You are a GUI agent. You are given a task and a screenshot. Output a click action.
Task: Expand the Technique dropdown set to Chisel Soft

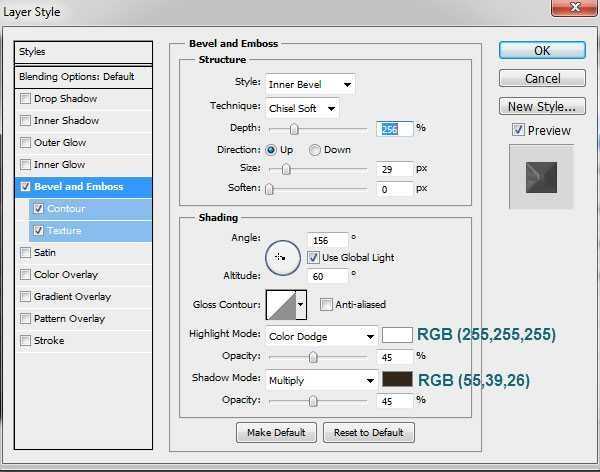(302, 107)
